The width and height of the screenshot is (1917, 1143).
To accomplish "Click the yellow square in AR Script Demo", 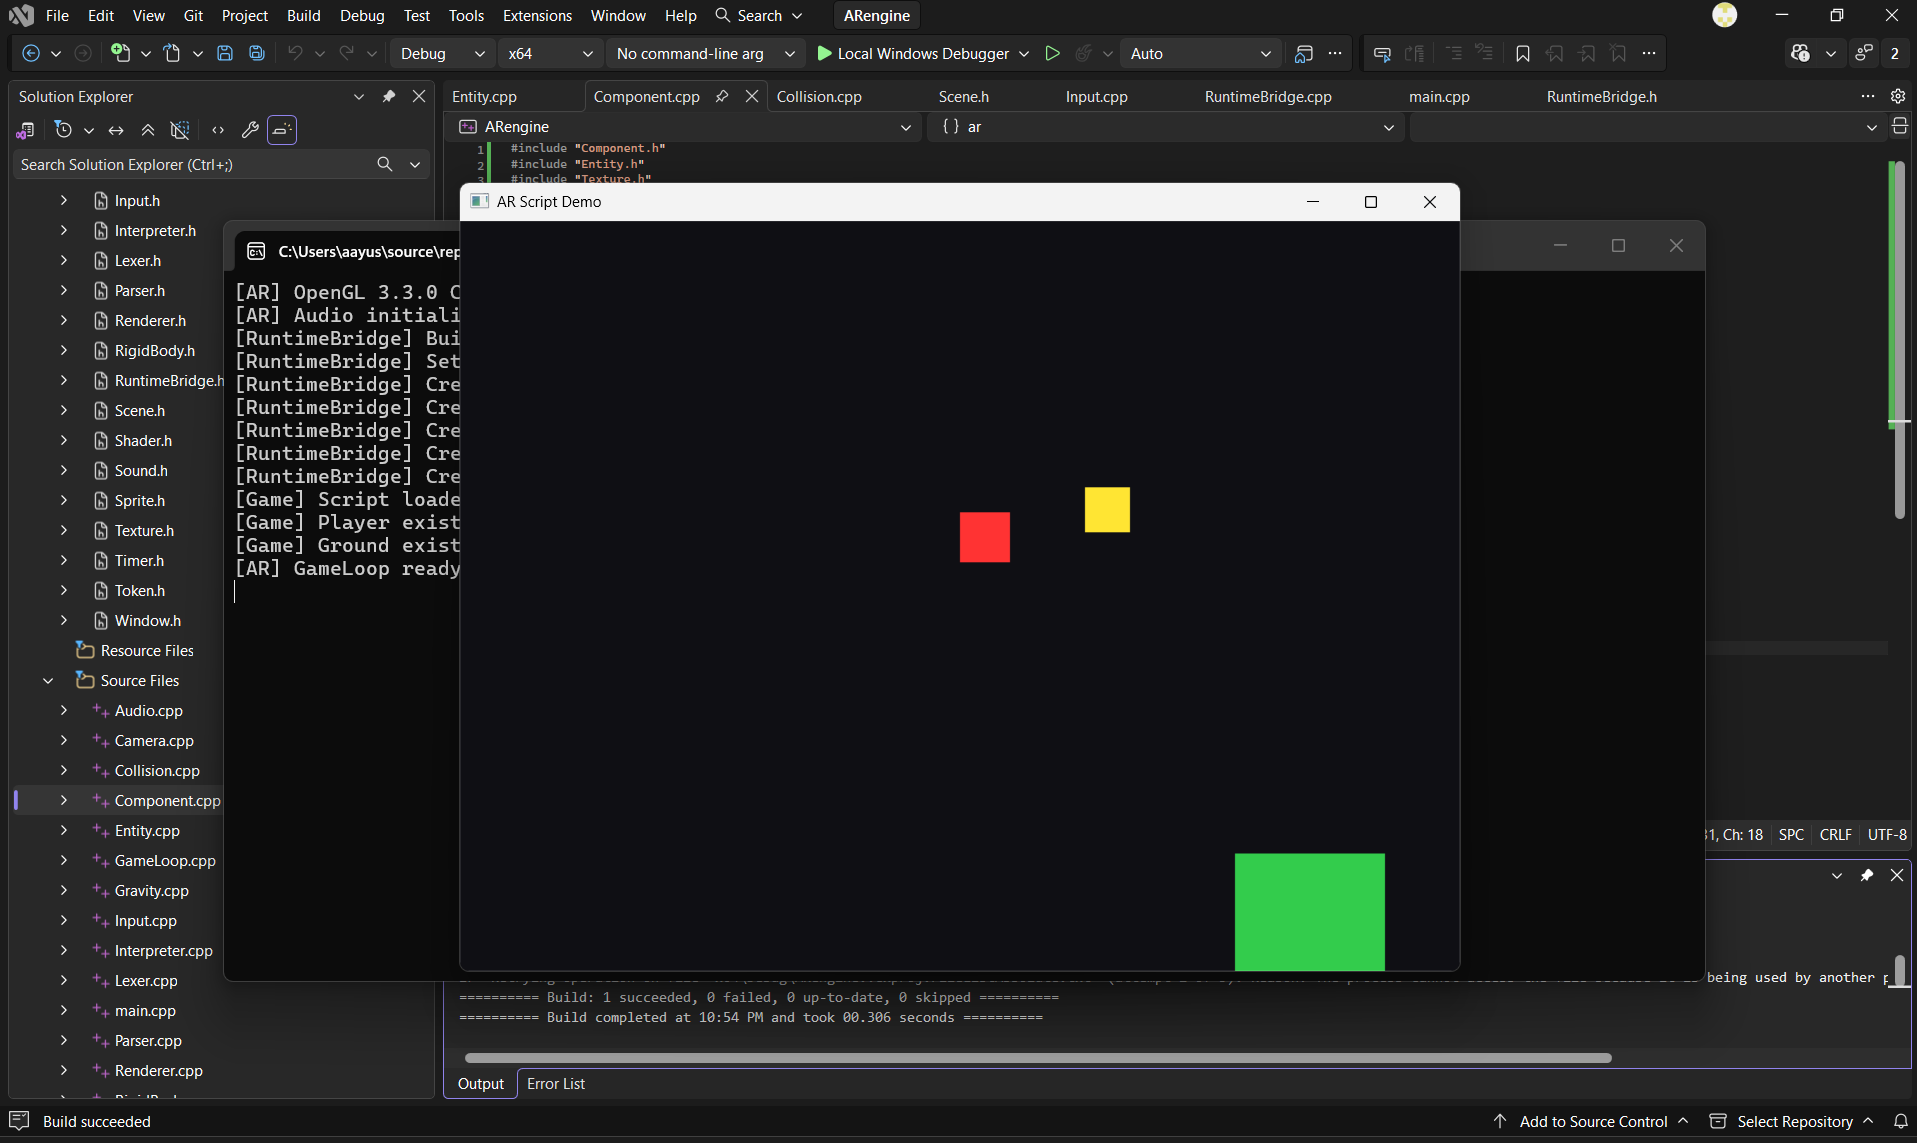I will point(1107,510).
